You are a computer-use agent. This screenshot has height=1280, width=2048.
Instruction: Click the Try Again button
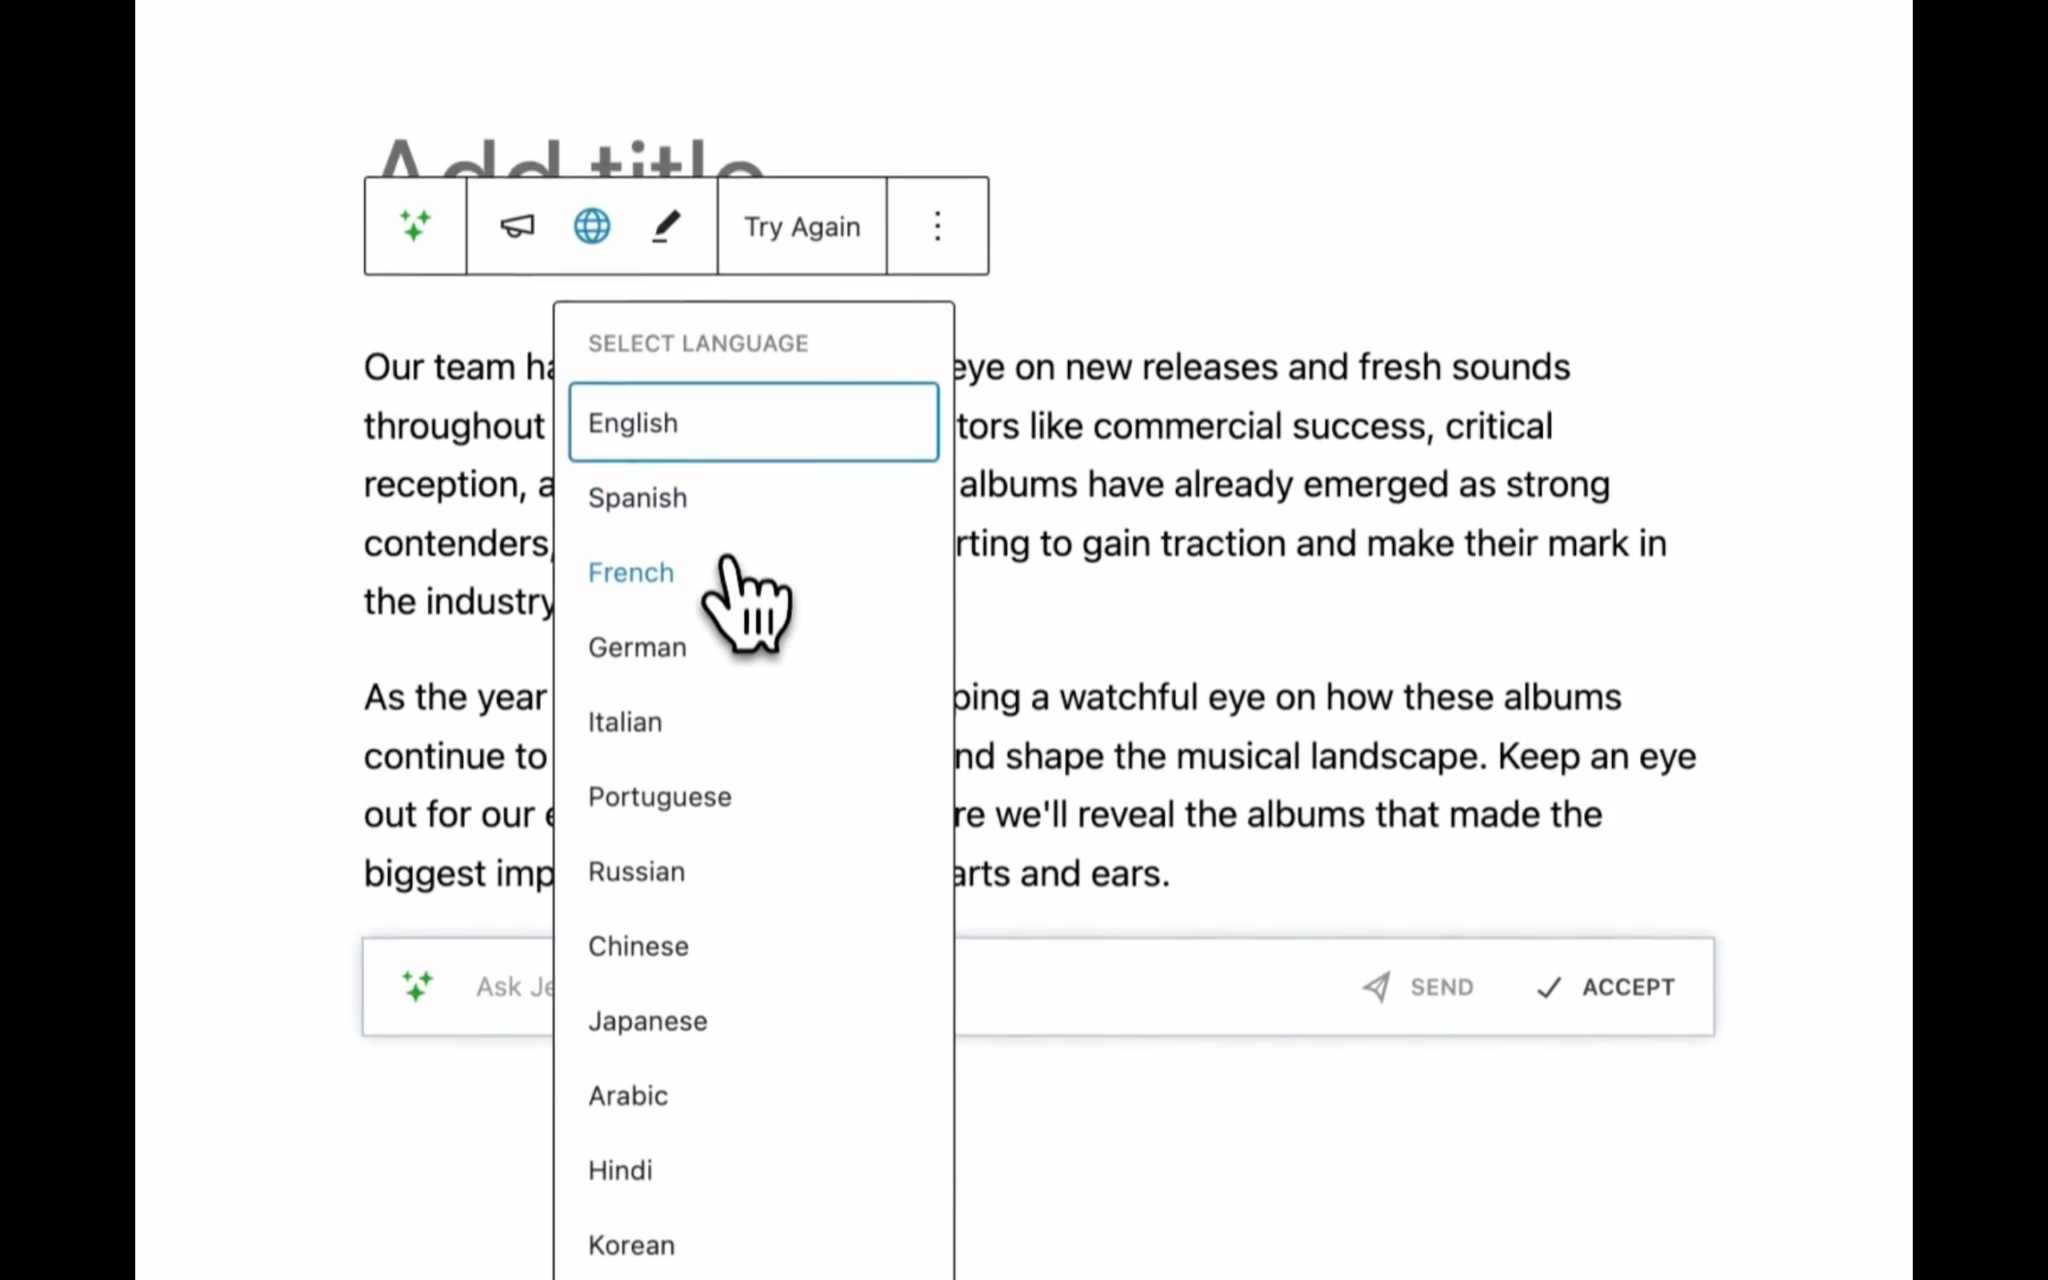coord(801,226)
